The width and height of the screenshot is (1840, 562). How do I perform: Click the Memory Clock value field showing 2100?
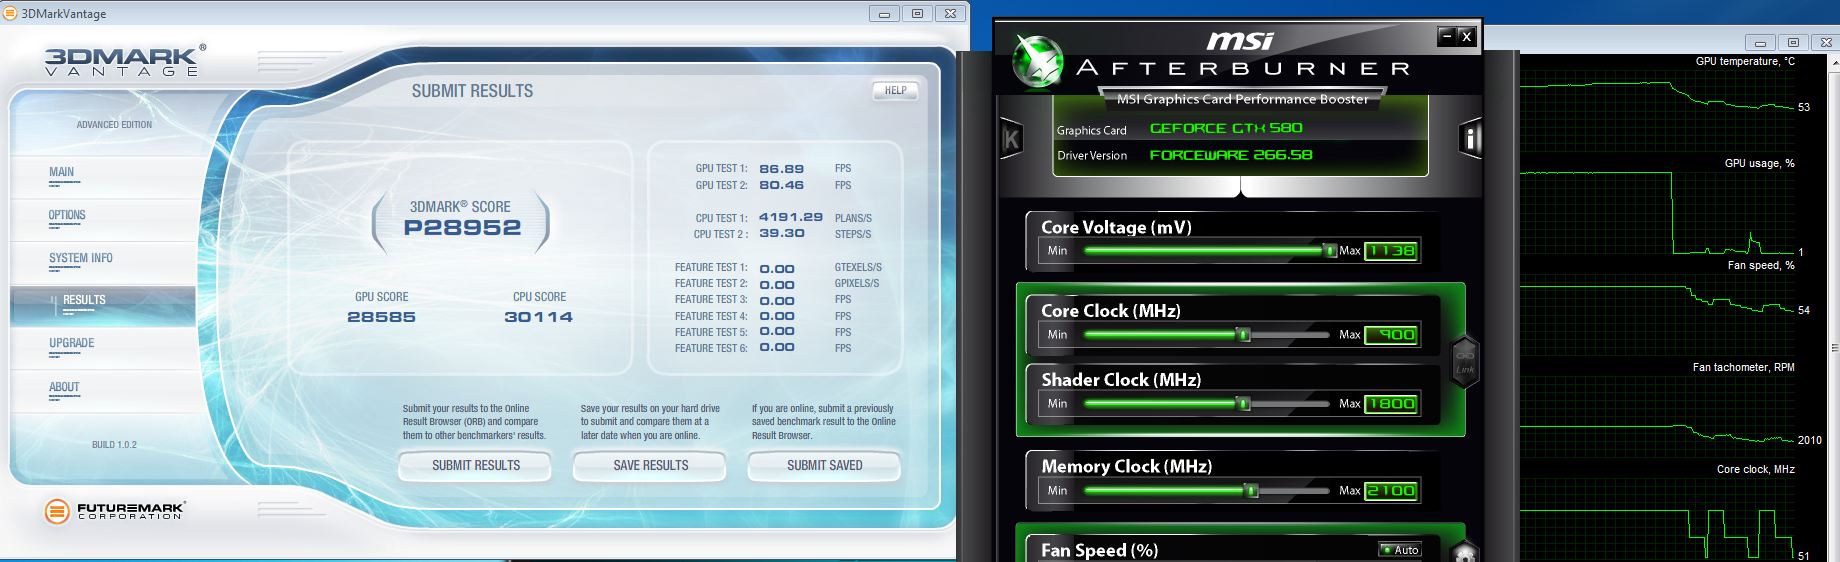click(x=1391, y=491)
